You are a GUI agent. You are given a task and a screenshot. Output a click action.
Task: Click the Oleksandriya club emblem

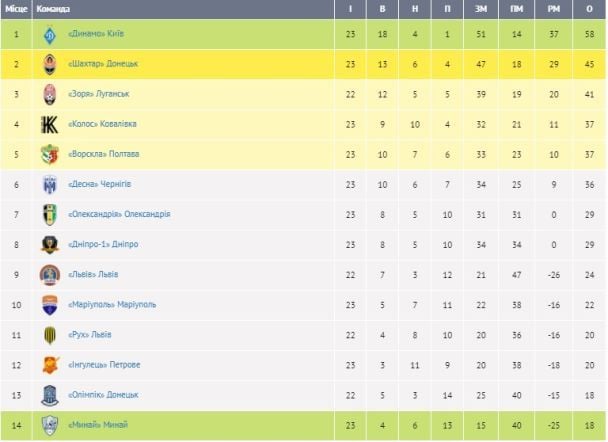tap(48, 214)
